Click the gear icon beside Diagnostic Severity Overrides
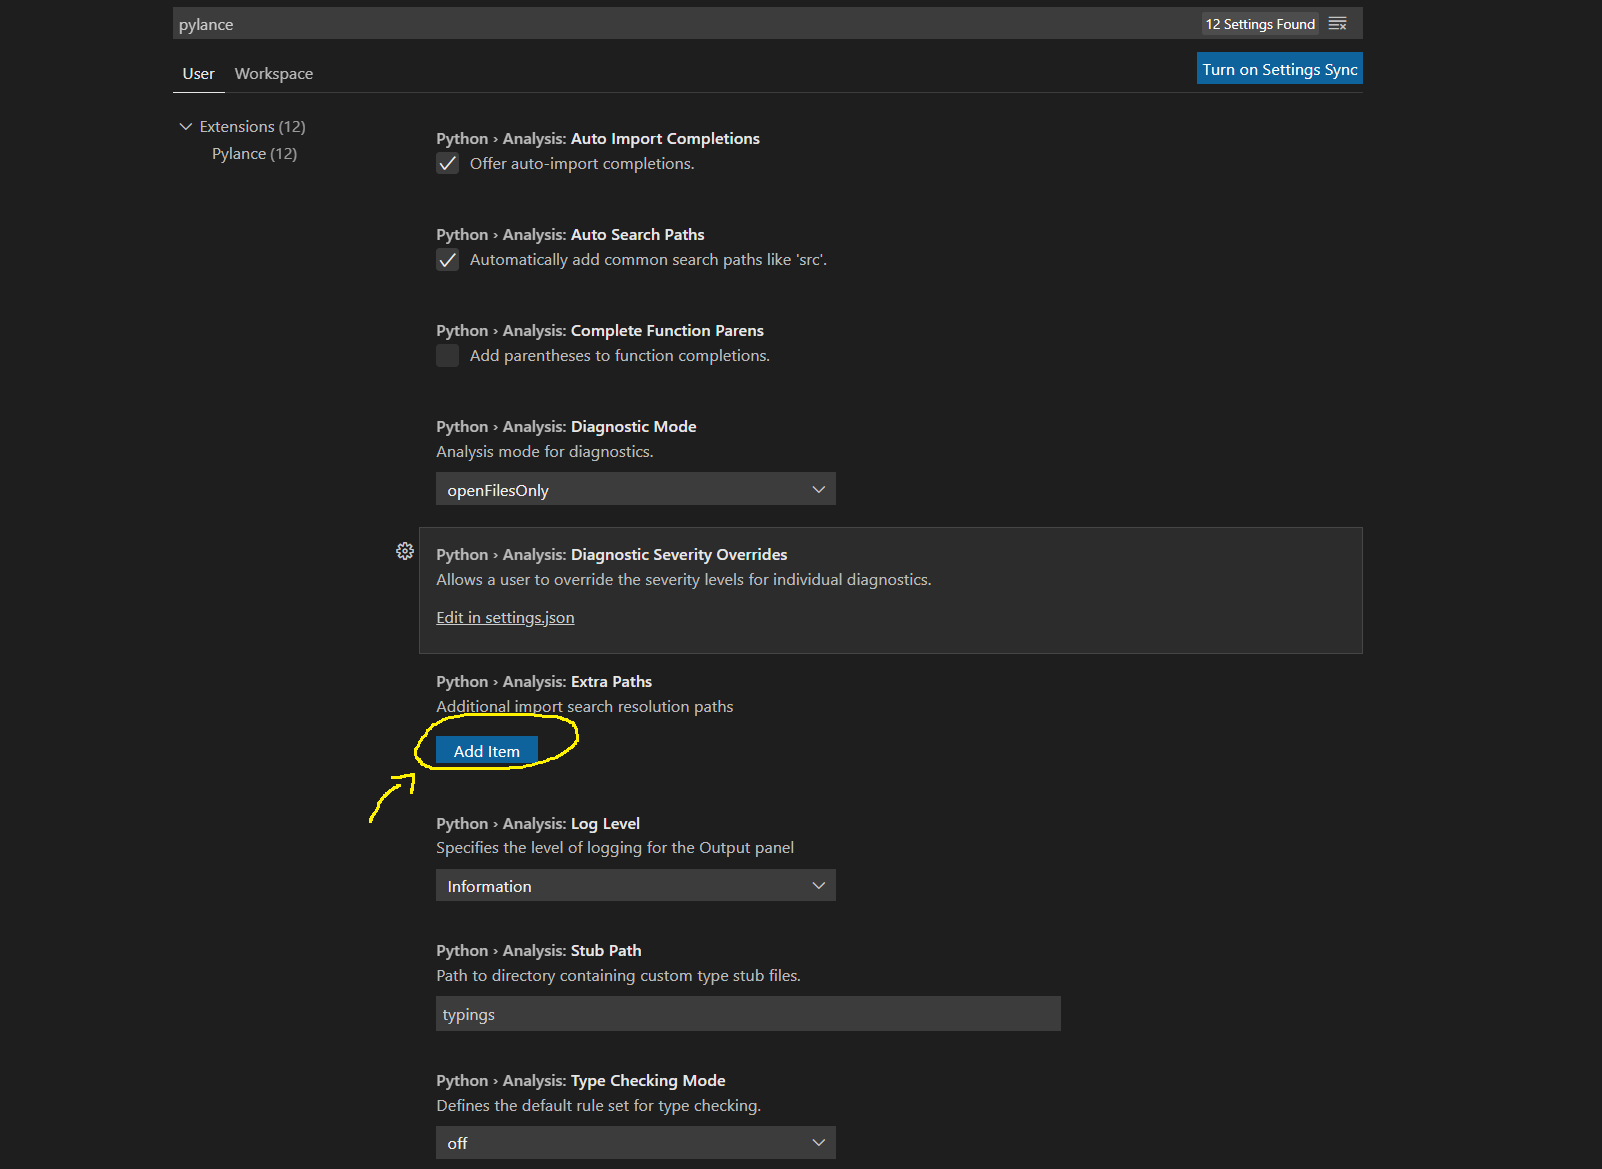Image resolution: width=1602 pixels, height=1169 pixels. pos(405,551)
